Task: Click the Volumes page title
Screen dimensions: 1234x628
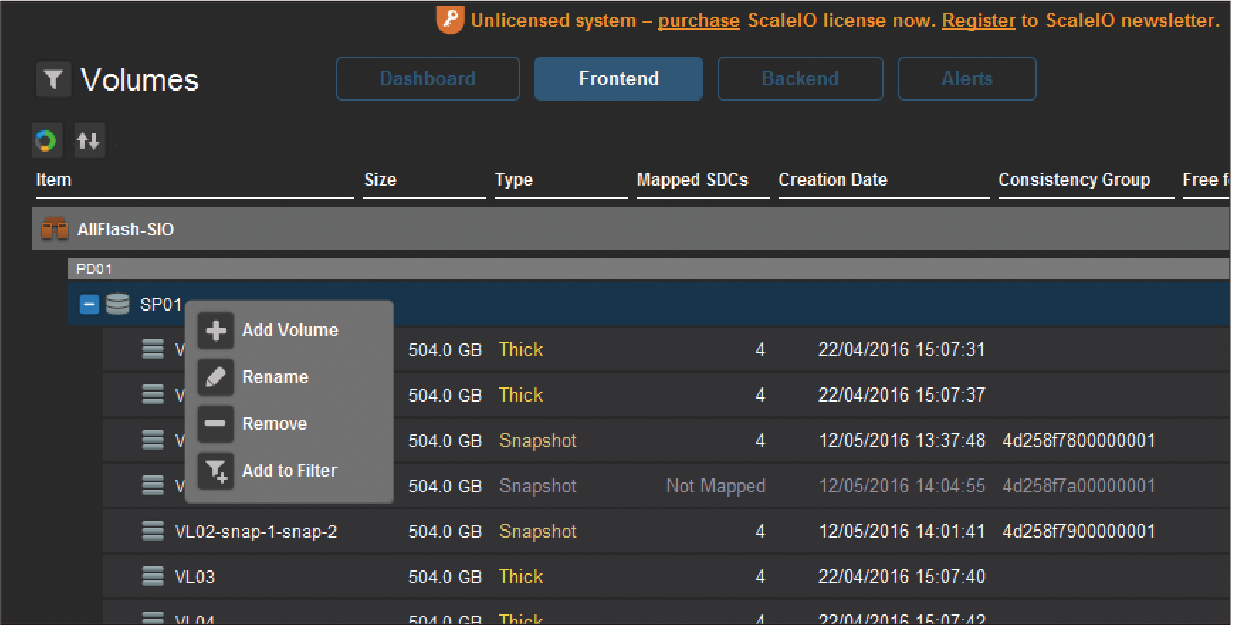Action: 140,81
